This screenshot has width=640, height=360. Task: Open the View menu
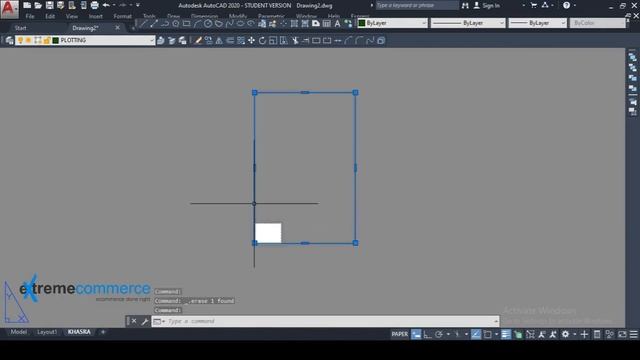click(x=72, y=16)
